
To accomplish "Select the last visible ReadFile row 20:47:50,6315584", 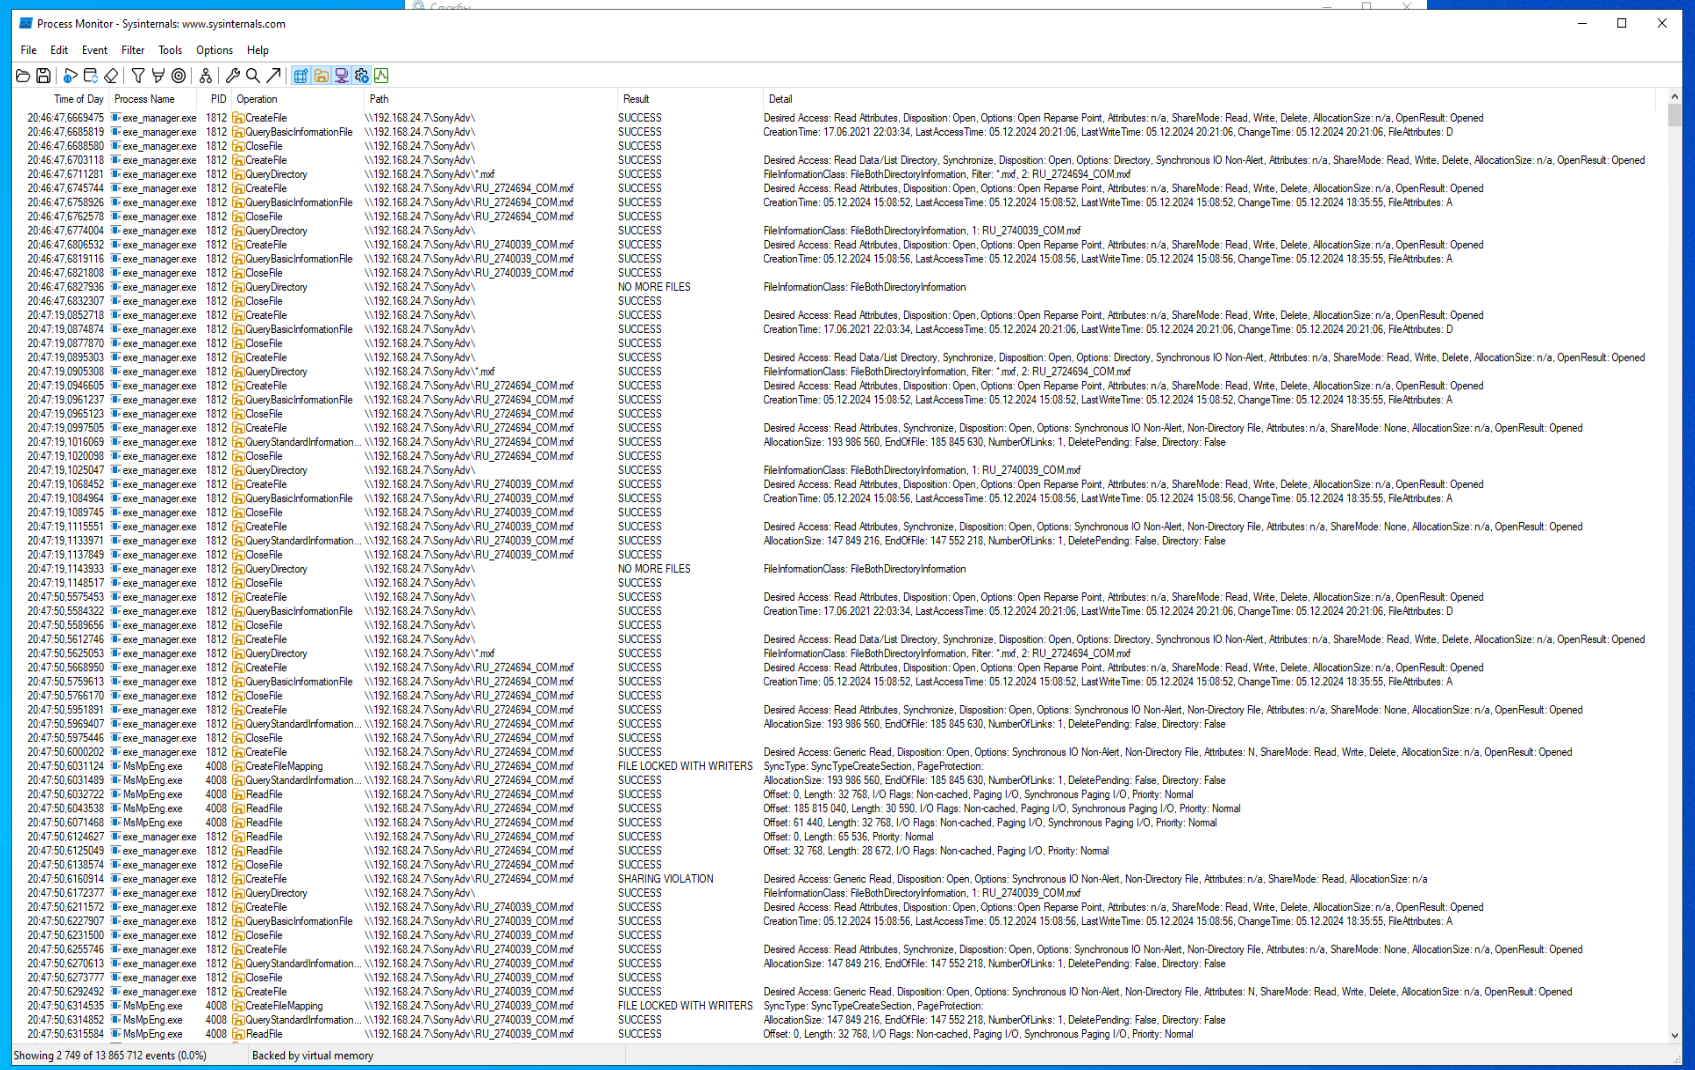I will [x=840, y=1034].
